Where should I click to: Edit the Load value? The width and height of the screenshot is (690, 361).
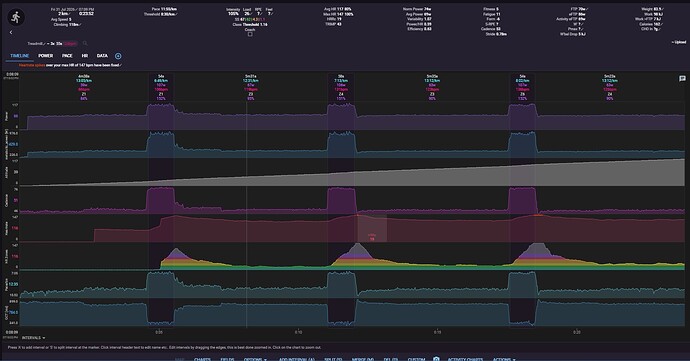(x=247, y=14)
